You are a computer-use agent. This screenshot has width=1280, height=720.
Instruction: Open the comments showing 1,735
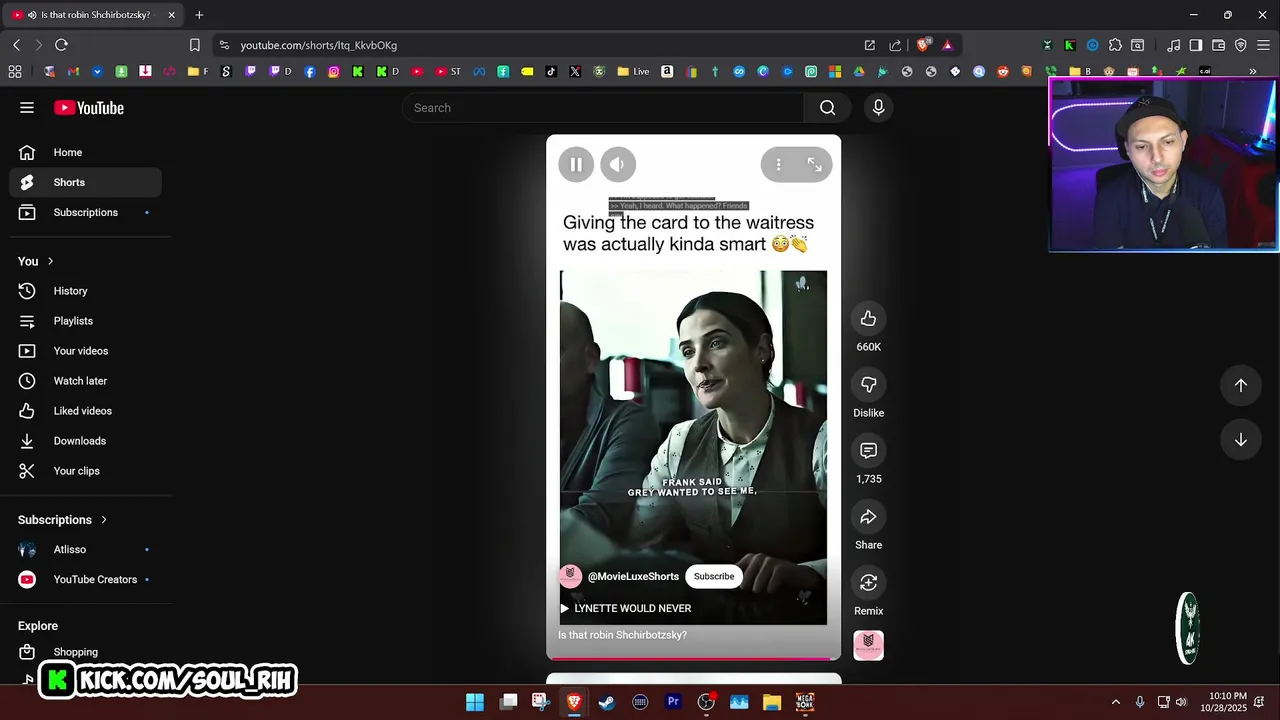pyautogui.click(x=868, y=451)
